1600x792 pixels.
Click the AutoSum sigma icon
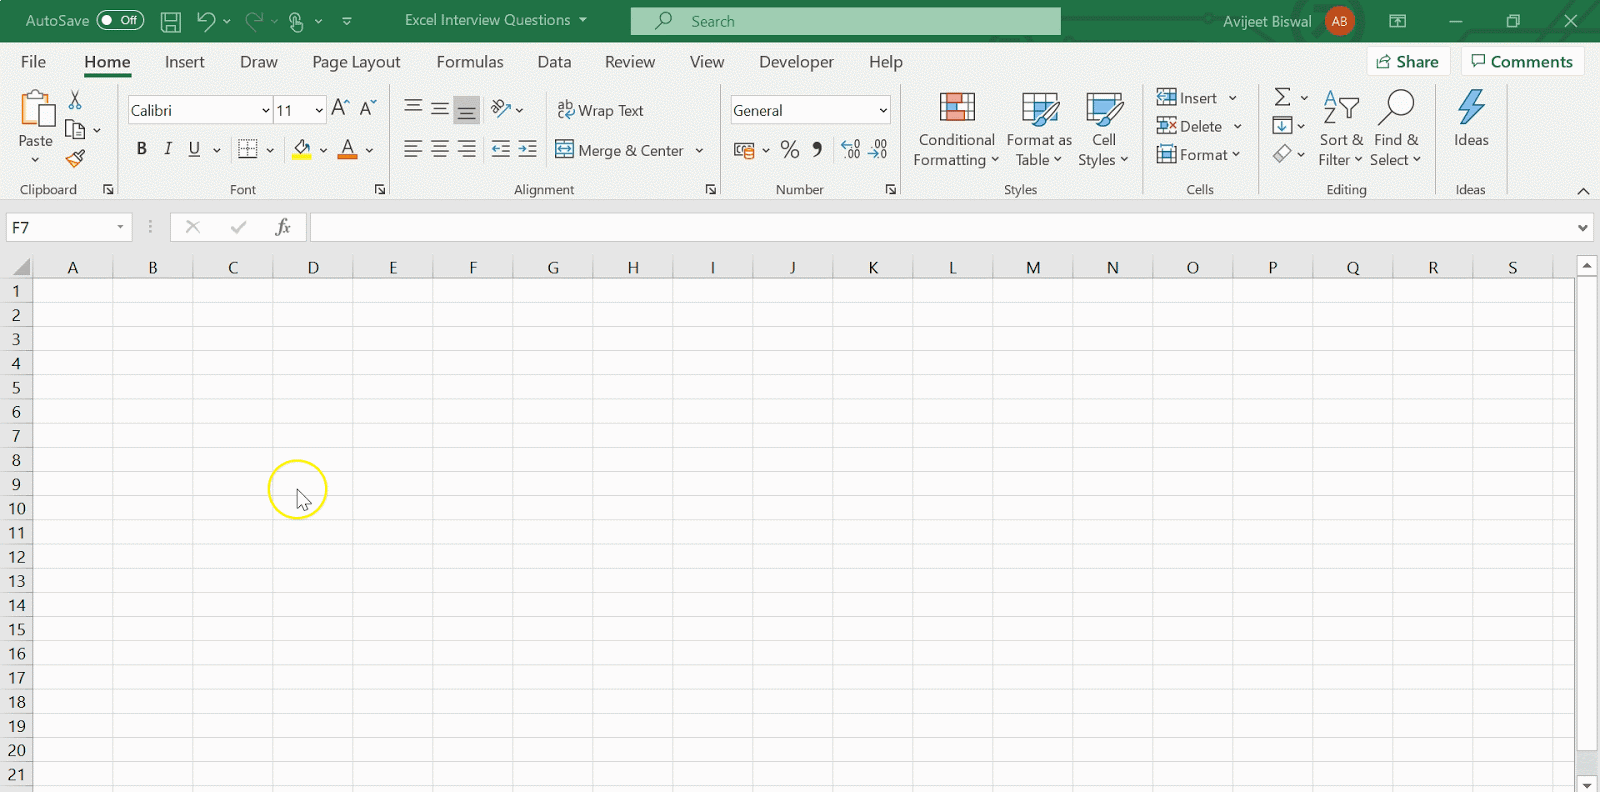pos(1282,97)
